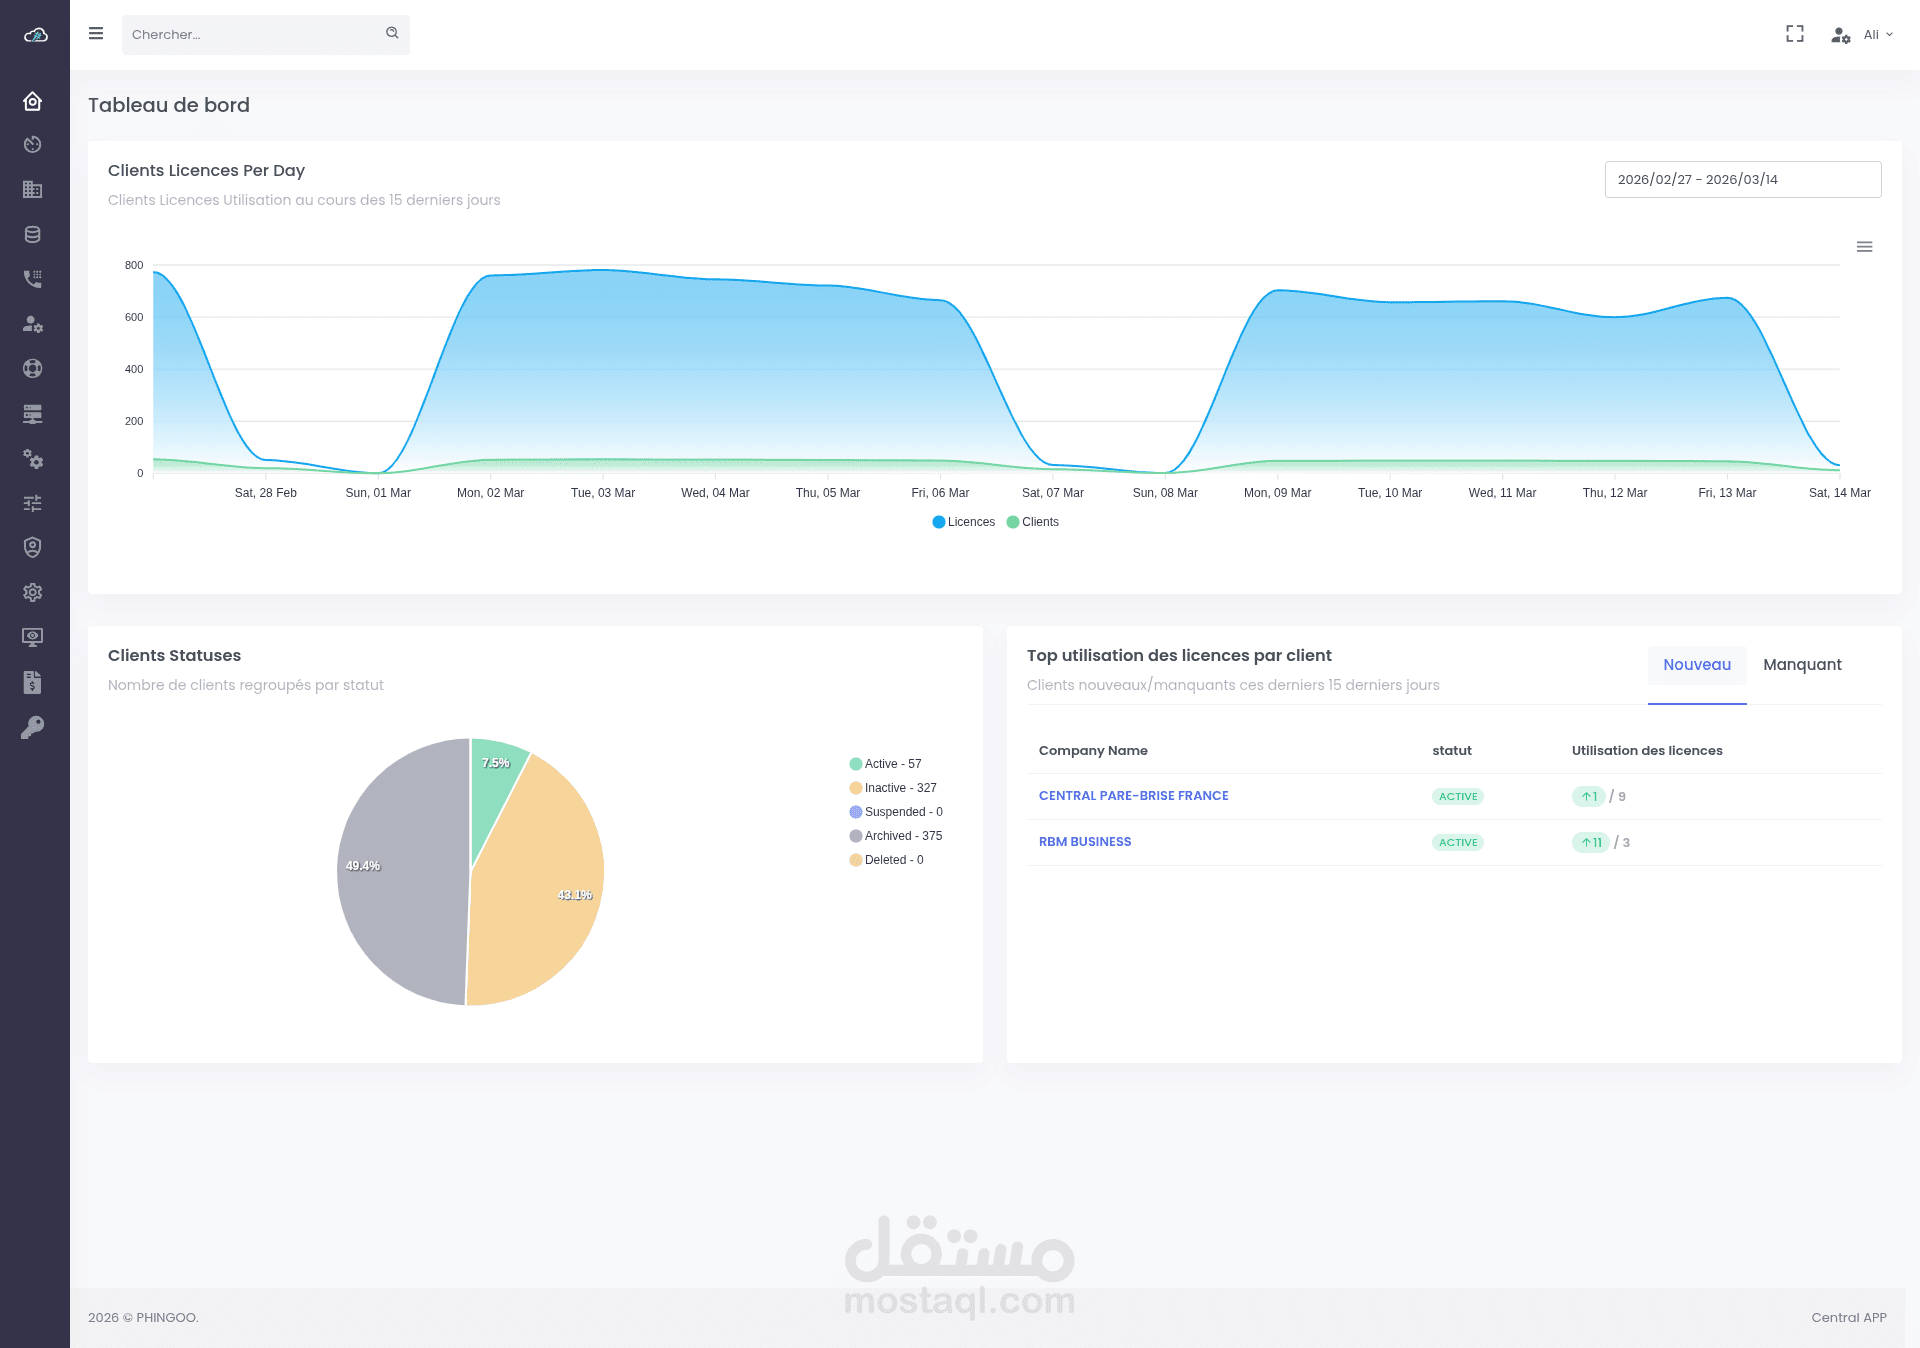Viewport: 1920px width, 1348px height.
Task: Open the date range picker field
Action: point(1742,180)
